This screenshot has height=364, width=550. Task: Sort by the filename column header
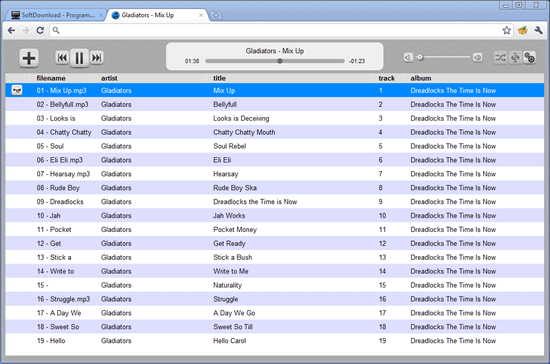tap(51, 78)
